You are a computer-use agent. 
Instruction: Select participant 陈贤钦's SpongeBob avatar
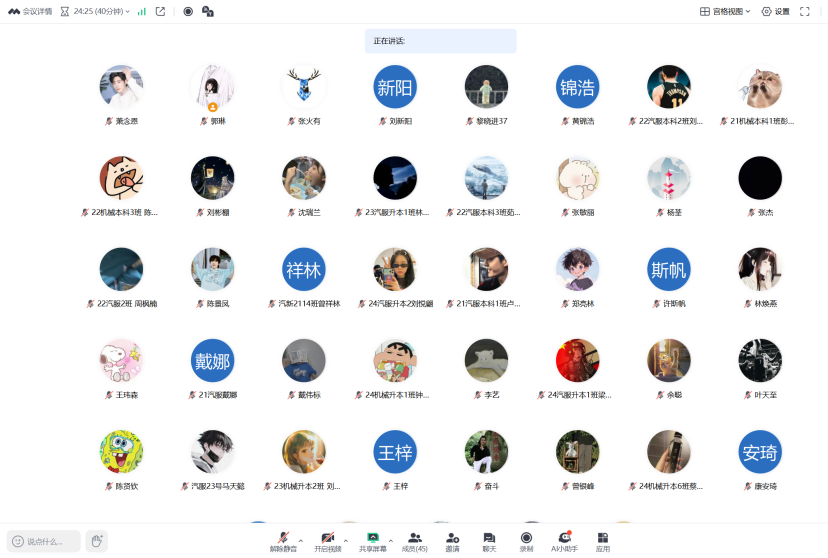(x=121, y=452)
